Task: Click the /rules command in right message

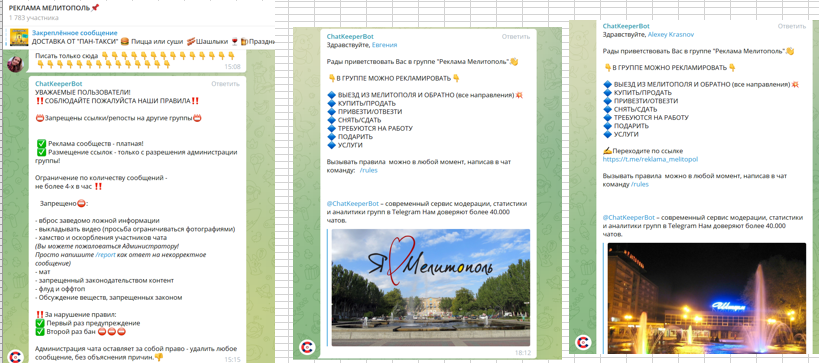Action: (x=639, y=184)
